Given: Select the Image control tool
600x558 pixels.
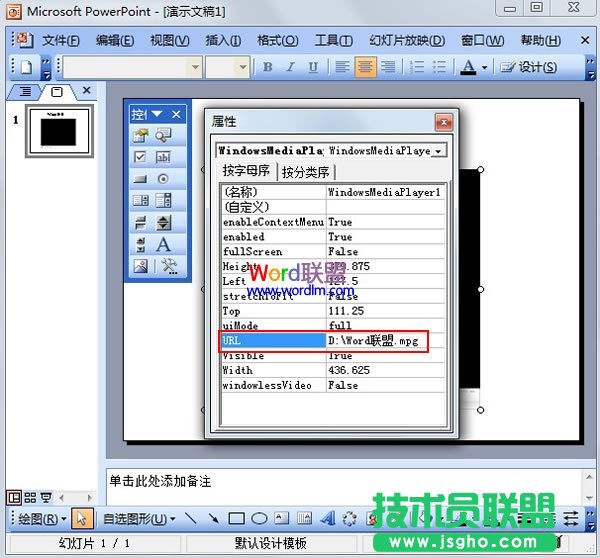Looking at the screenshot, I should [x=140, y=266].
